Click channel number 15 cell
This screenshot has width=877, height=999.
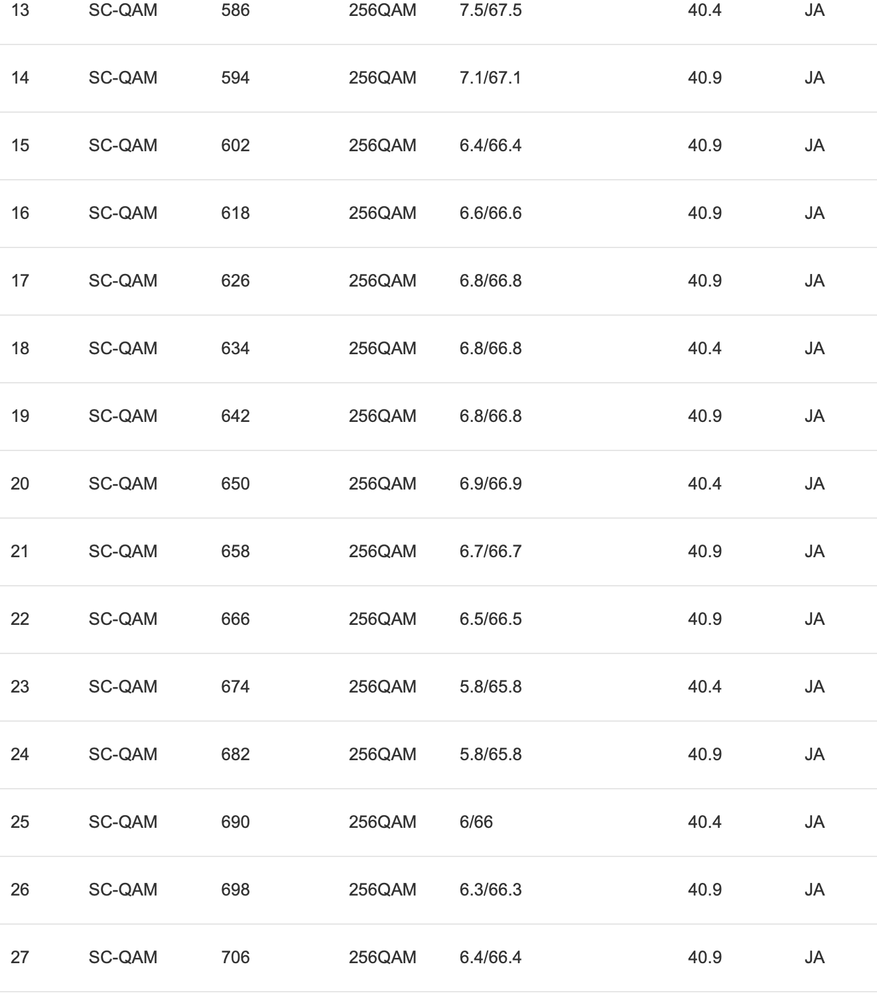(20, 146)
